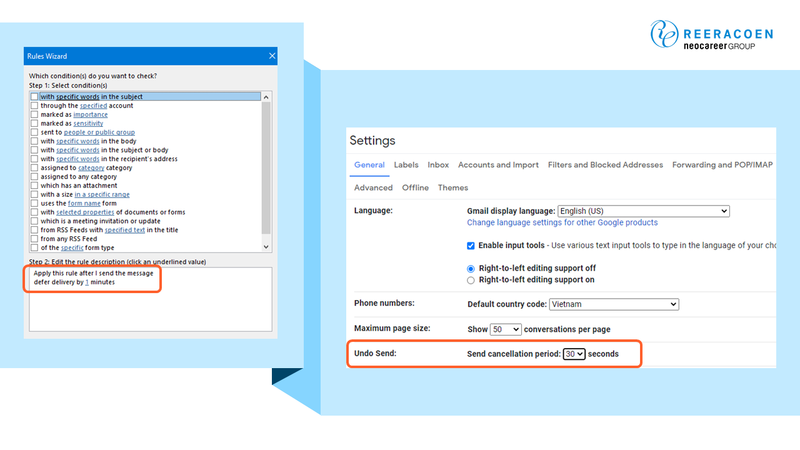Check 'uses the form name form' condition

click(34, 203)
